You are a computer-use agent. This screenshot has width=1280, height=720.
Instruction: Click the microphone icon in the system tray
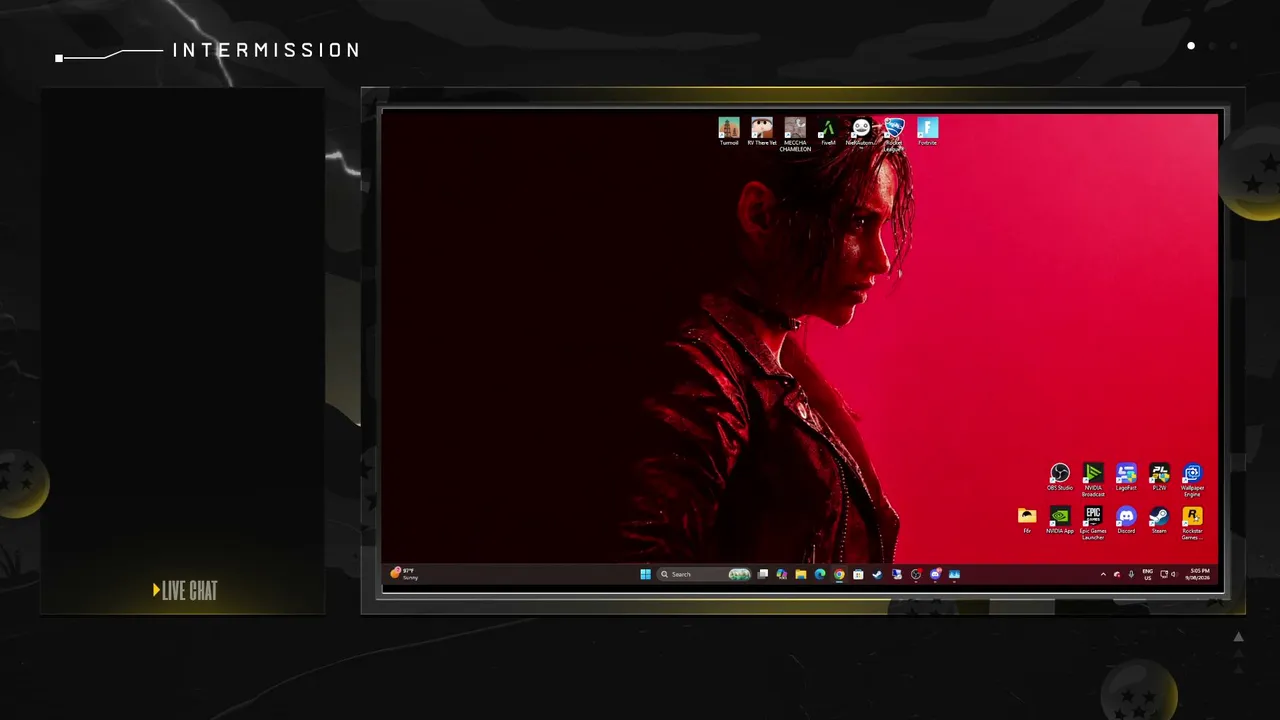pos(1131,574)
